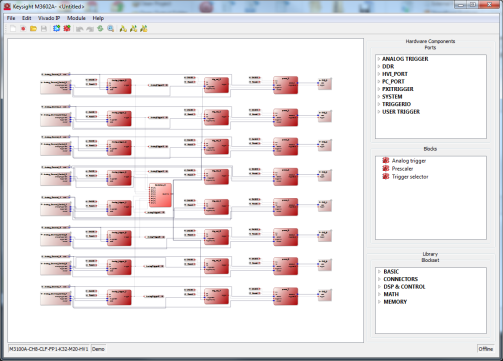
Task: Expand the CONNECTORS library node
Action: 379,279
